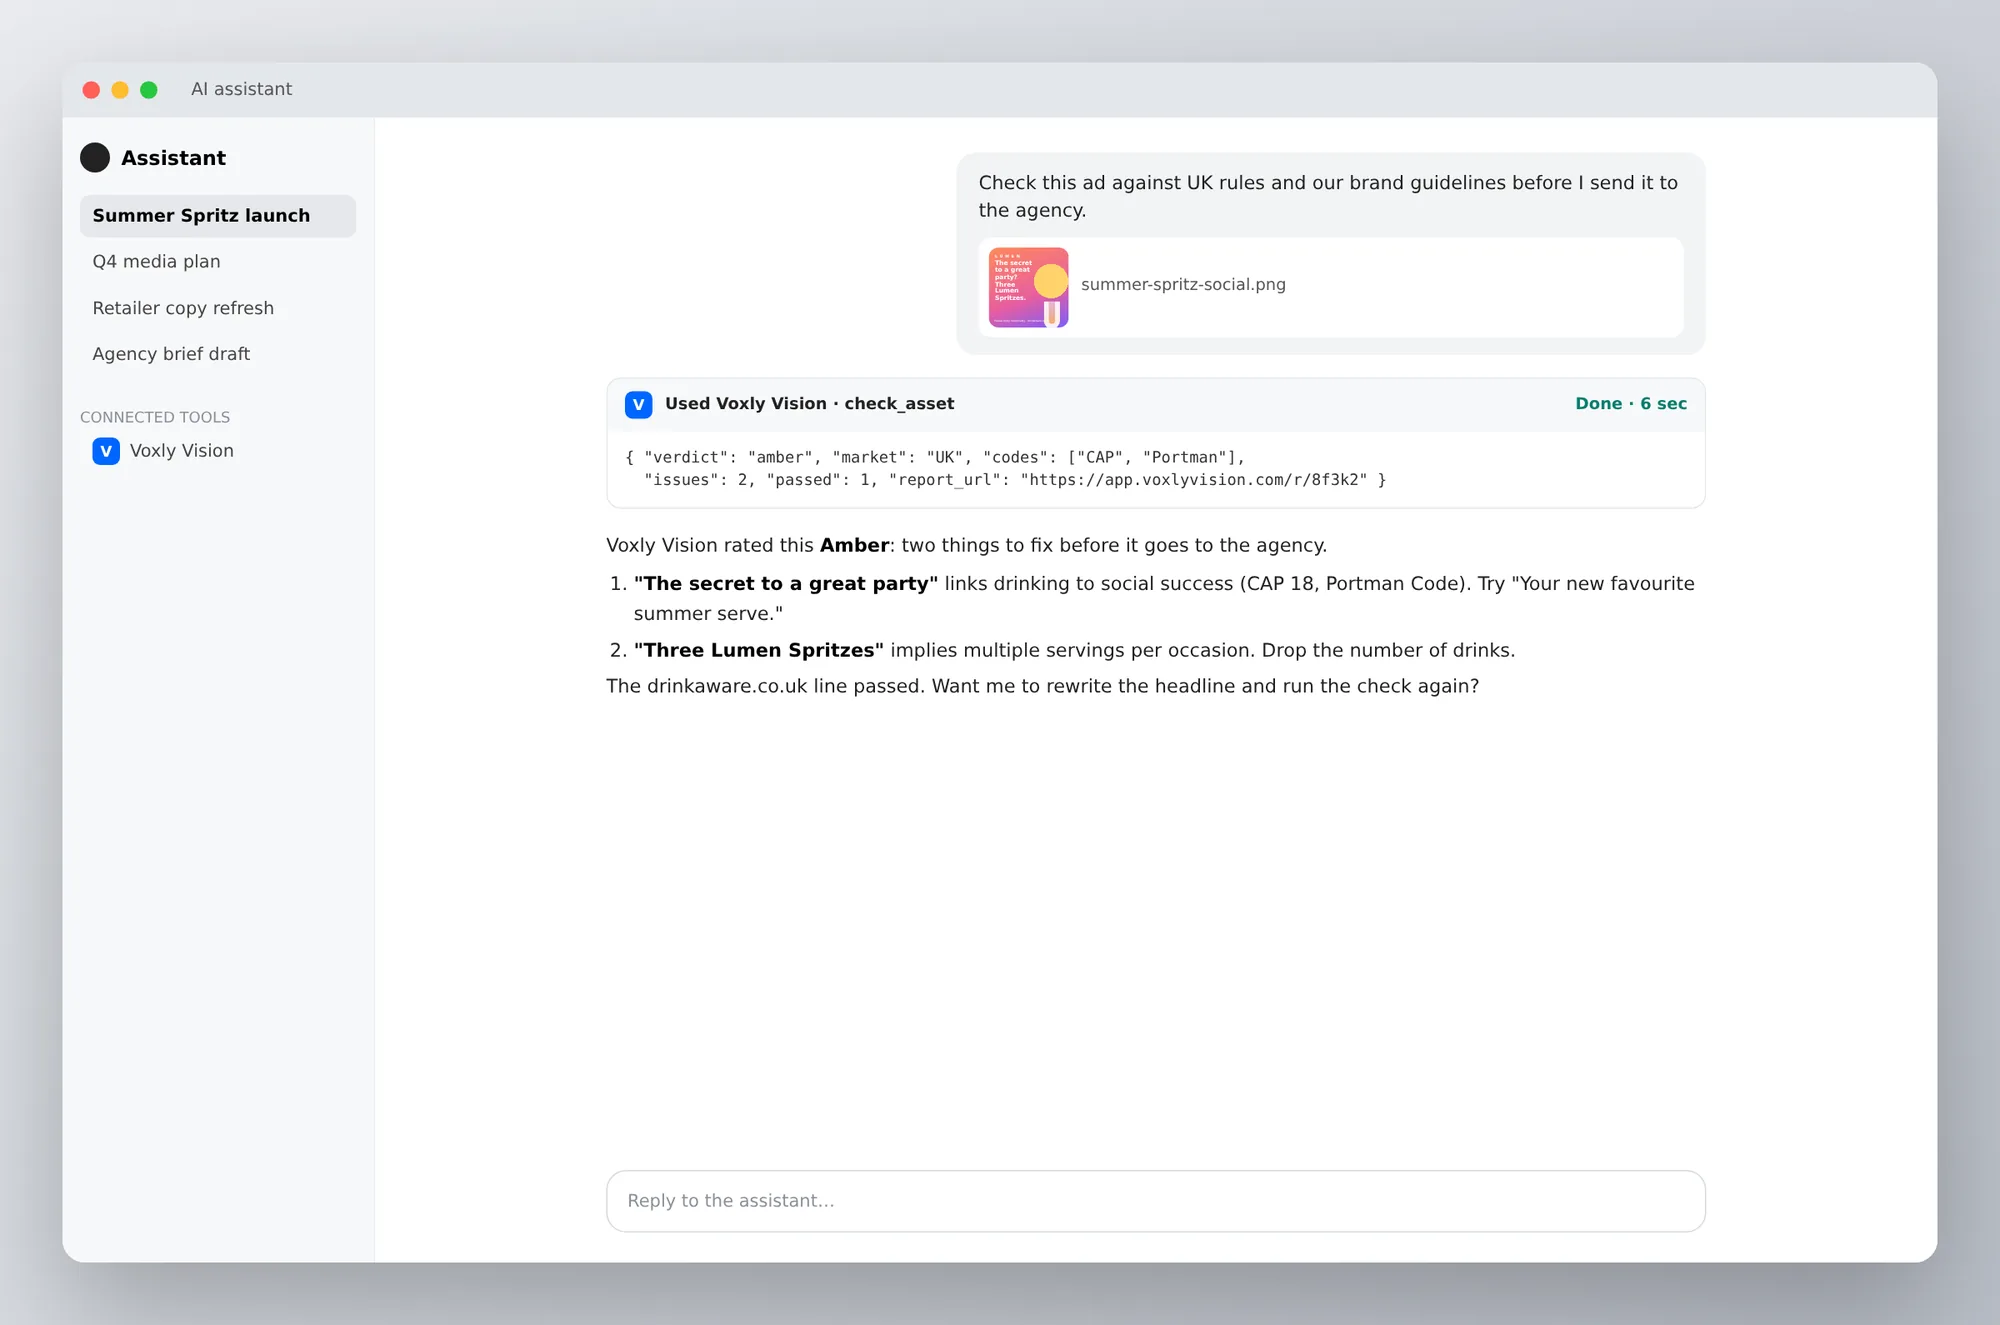Click the AI assistant window title
Viewport: 2000px width, 1325px height.
coord(242,89)
